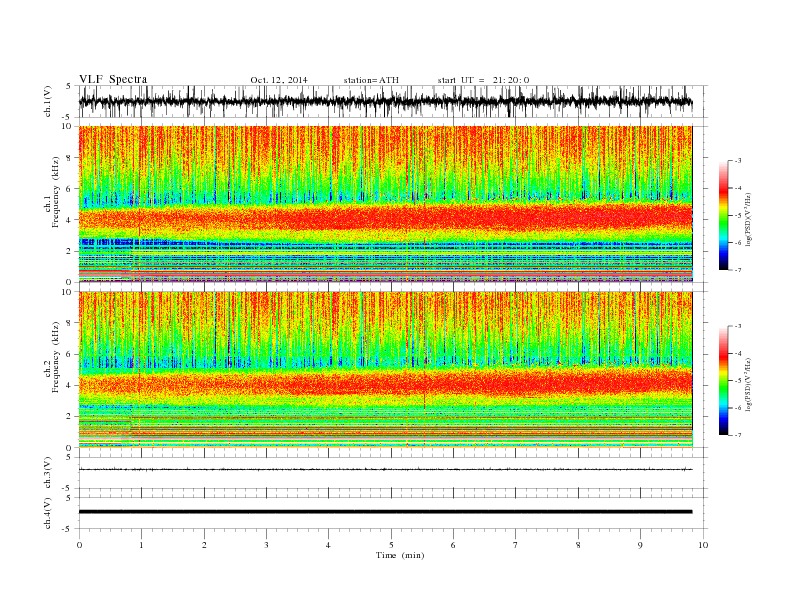Click the '-7' value on lower colorbar
This screenshot has height=612, width=792.
[x=738, y=435]
